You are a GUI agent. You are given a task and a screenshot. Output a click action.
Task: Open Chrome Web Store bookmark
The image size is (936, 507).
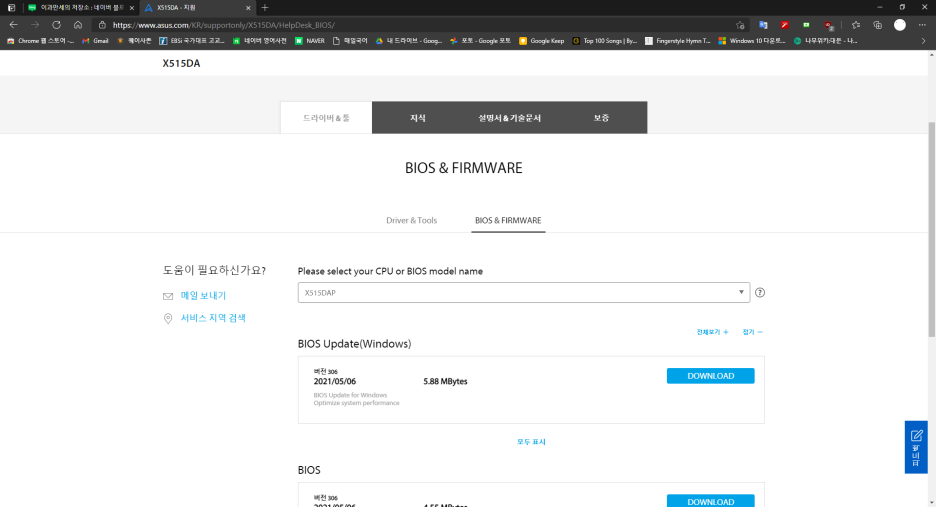click(x=41, y=41)
